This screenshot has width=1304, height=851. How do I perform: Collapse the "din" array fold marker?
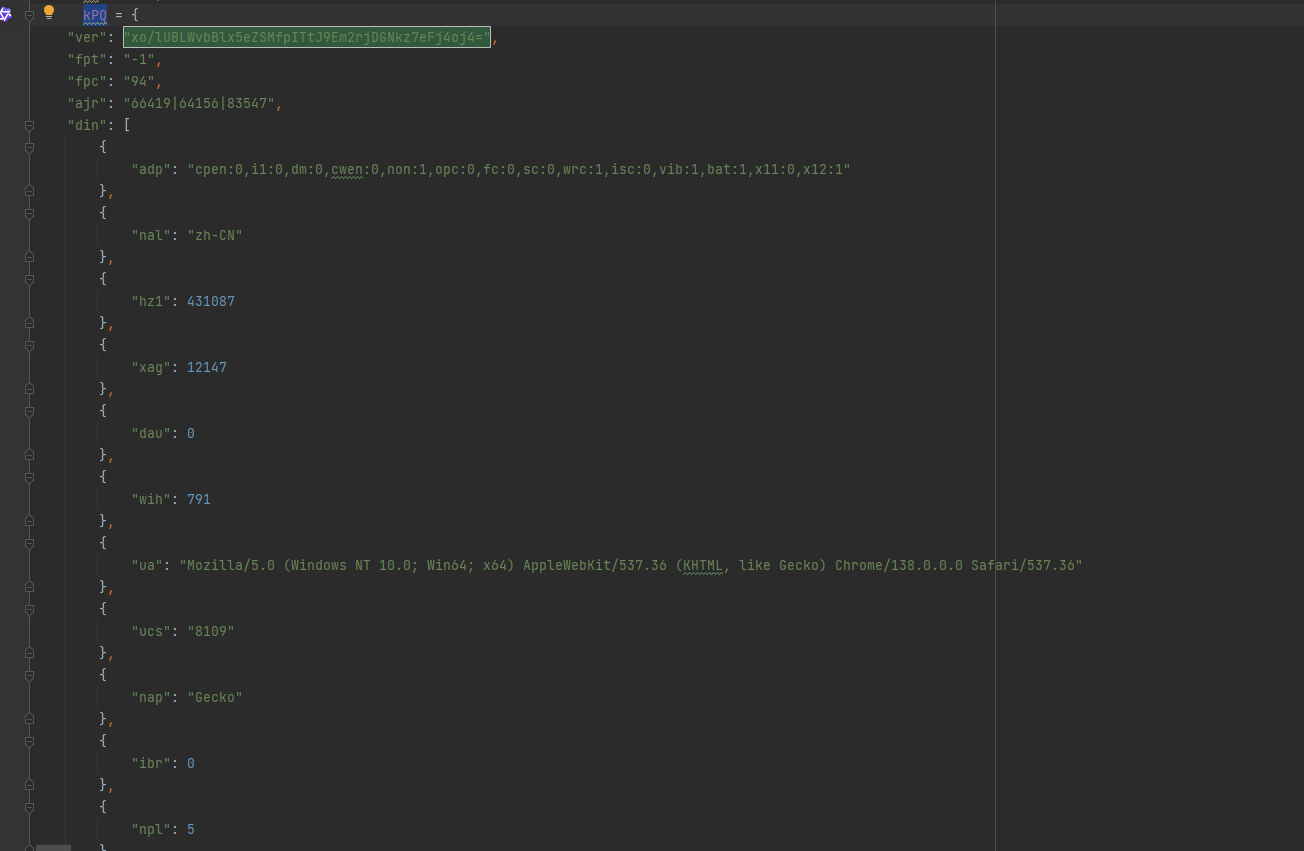coord(29,125)
